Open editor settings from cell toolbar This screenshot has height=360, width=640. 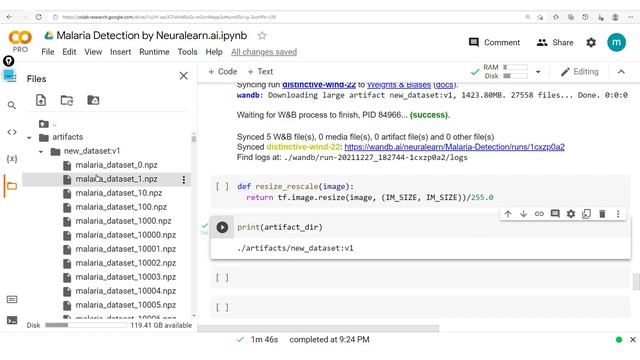[571, 214]
